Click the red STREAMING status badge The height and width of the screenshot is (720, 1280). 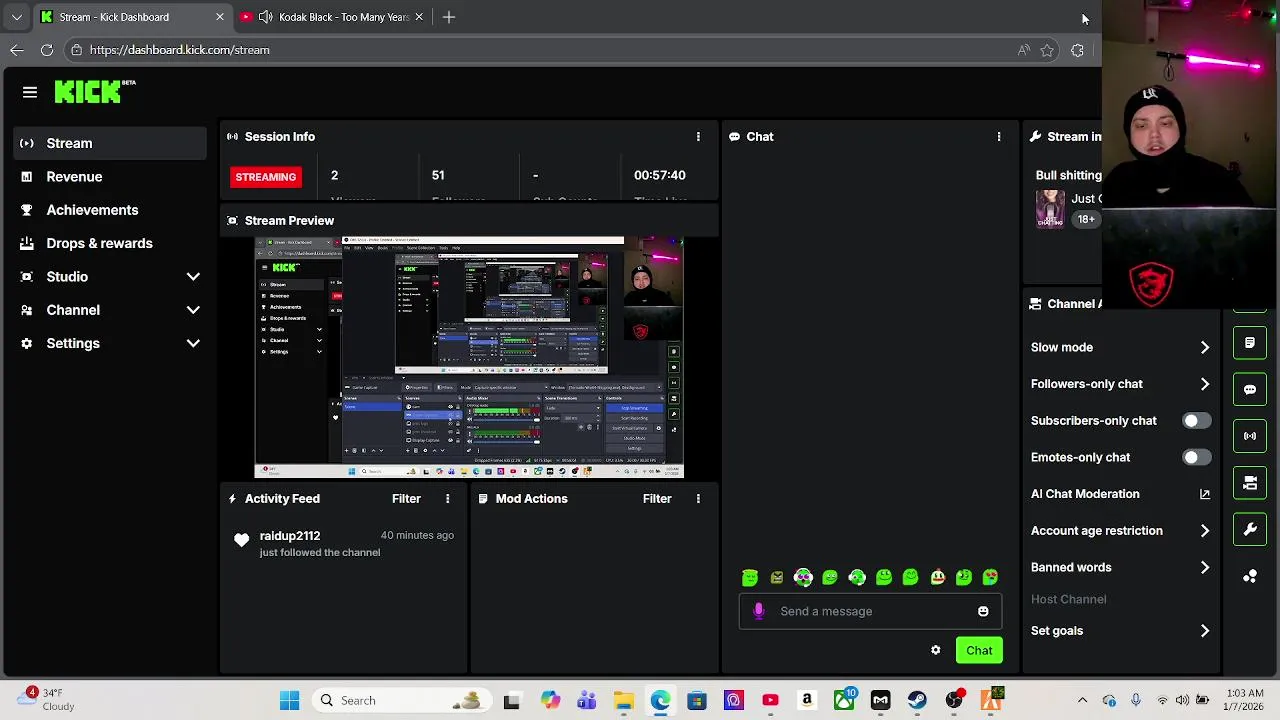pos(266,177)
